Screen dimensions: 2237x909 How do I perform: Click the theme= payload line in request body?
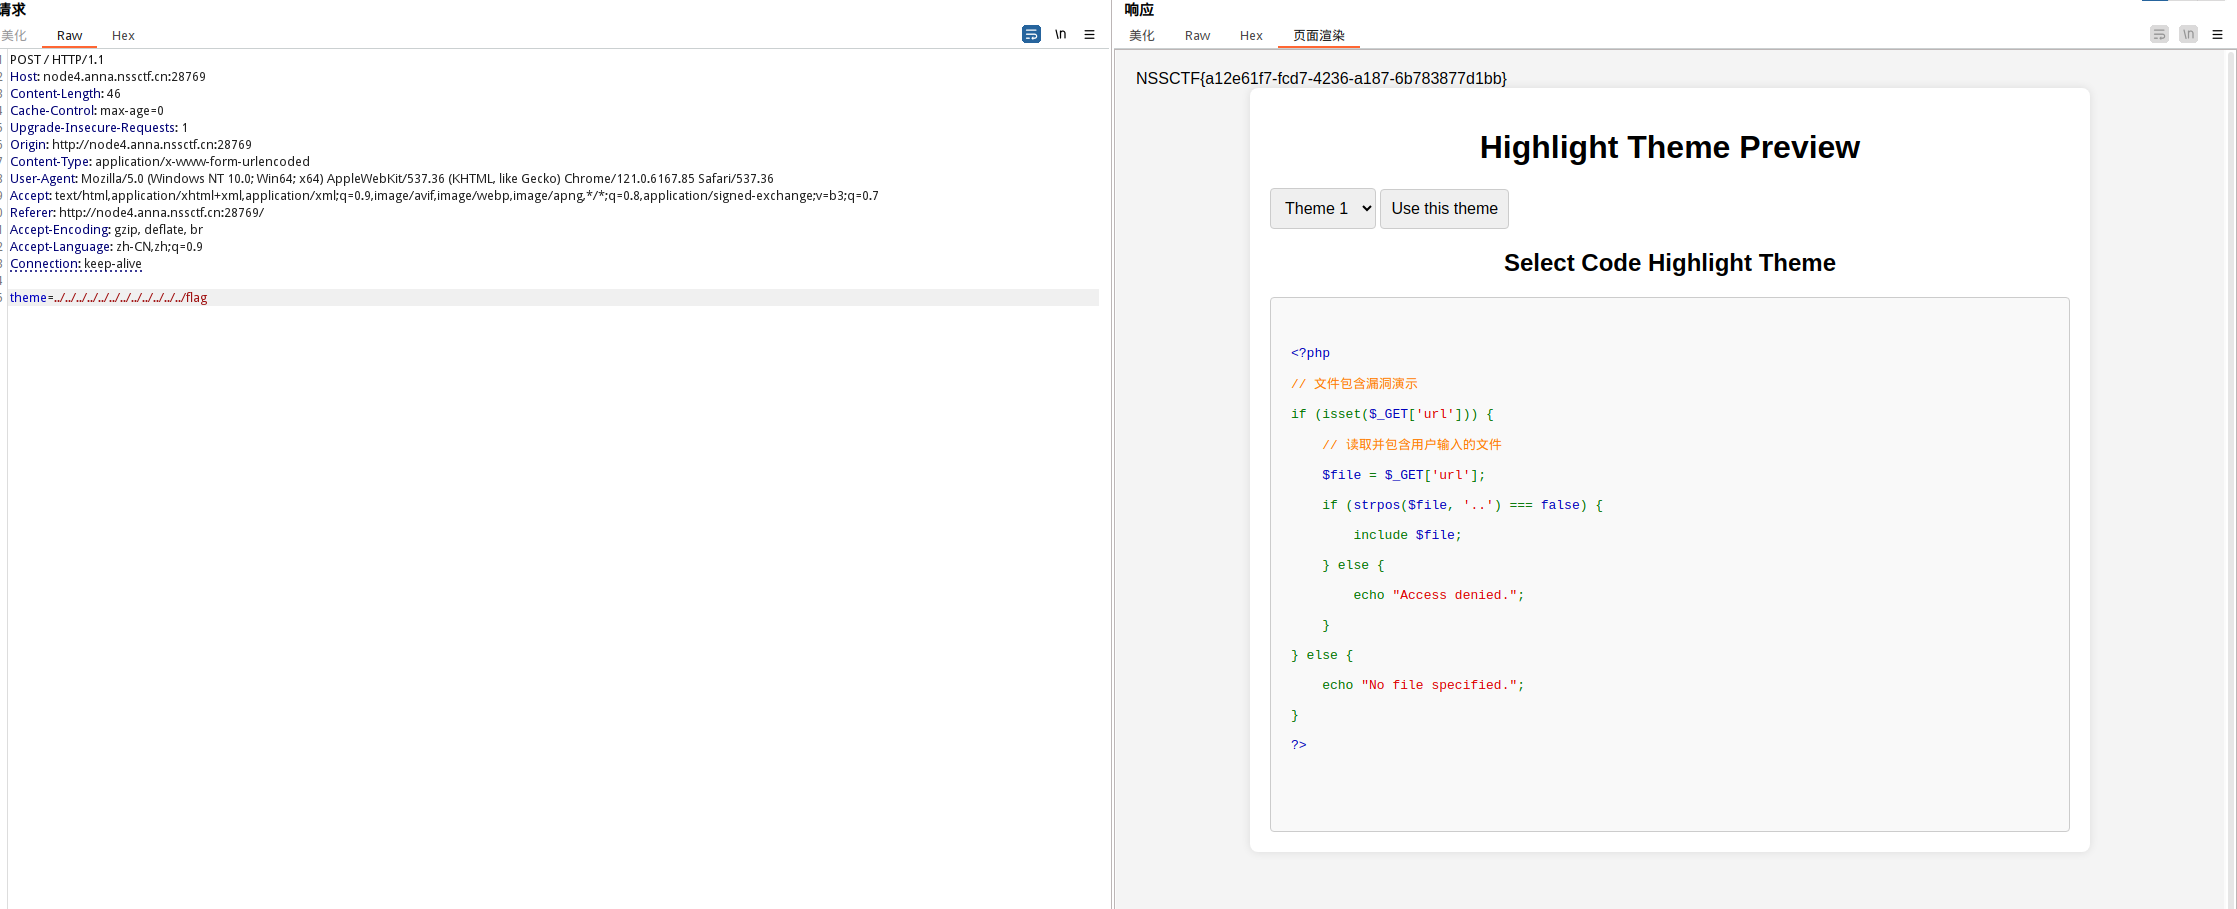[x=109, y=298]
